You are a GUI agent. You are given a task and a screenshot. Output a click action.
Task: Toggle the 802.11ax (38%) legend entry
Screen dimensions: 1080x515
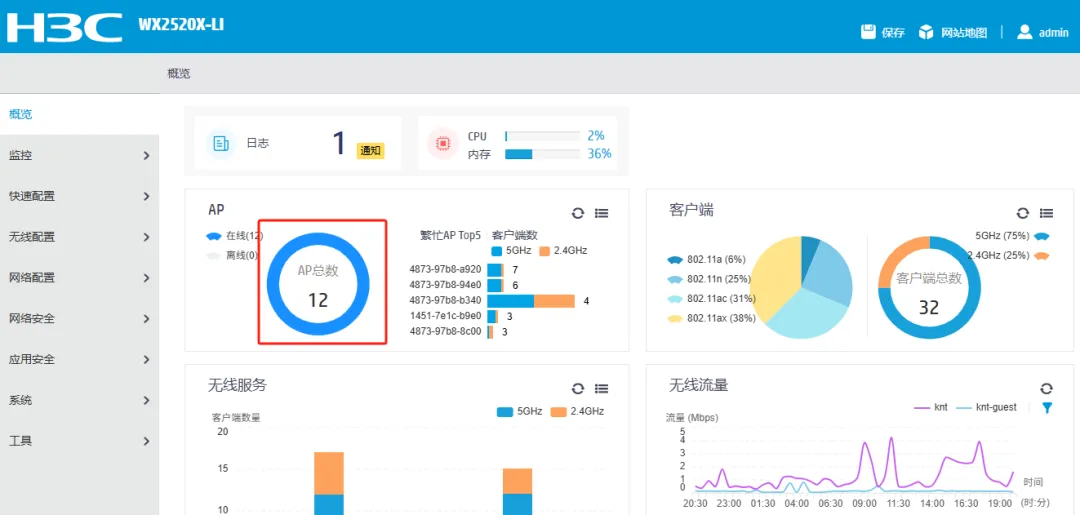click(712, 318)
